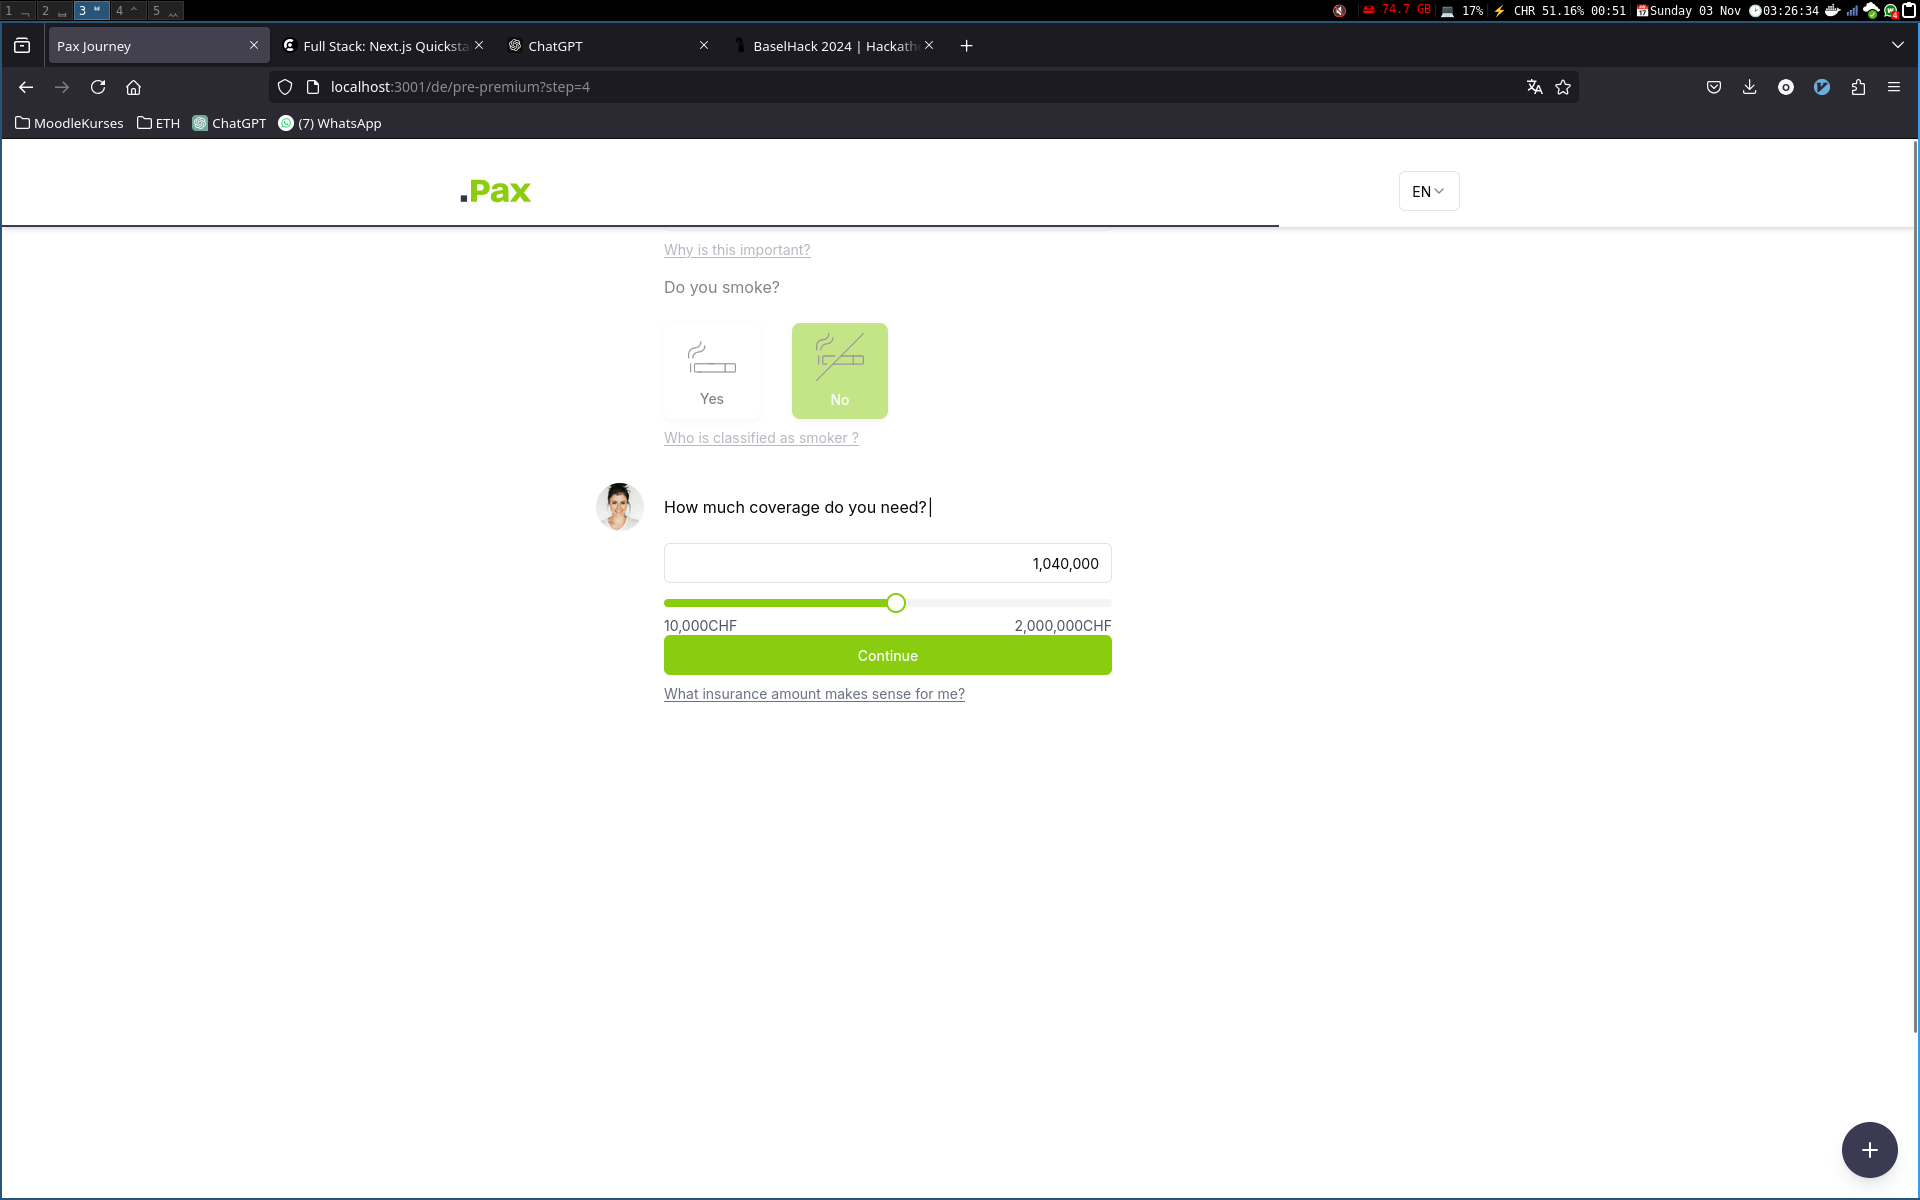Open the Extensions puzzle icon
Screen dimensions: 1920x1200
1858,87
